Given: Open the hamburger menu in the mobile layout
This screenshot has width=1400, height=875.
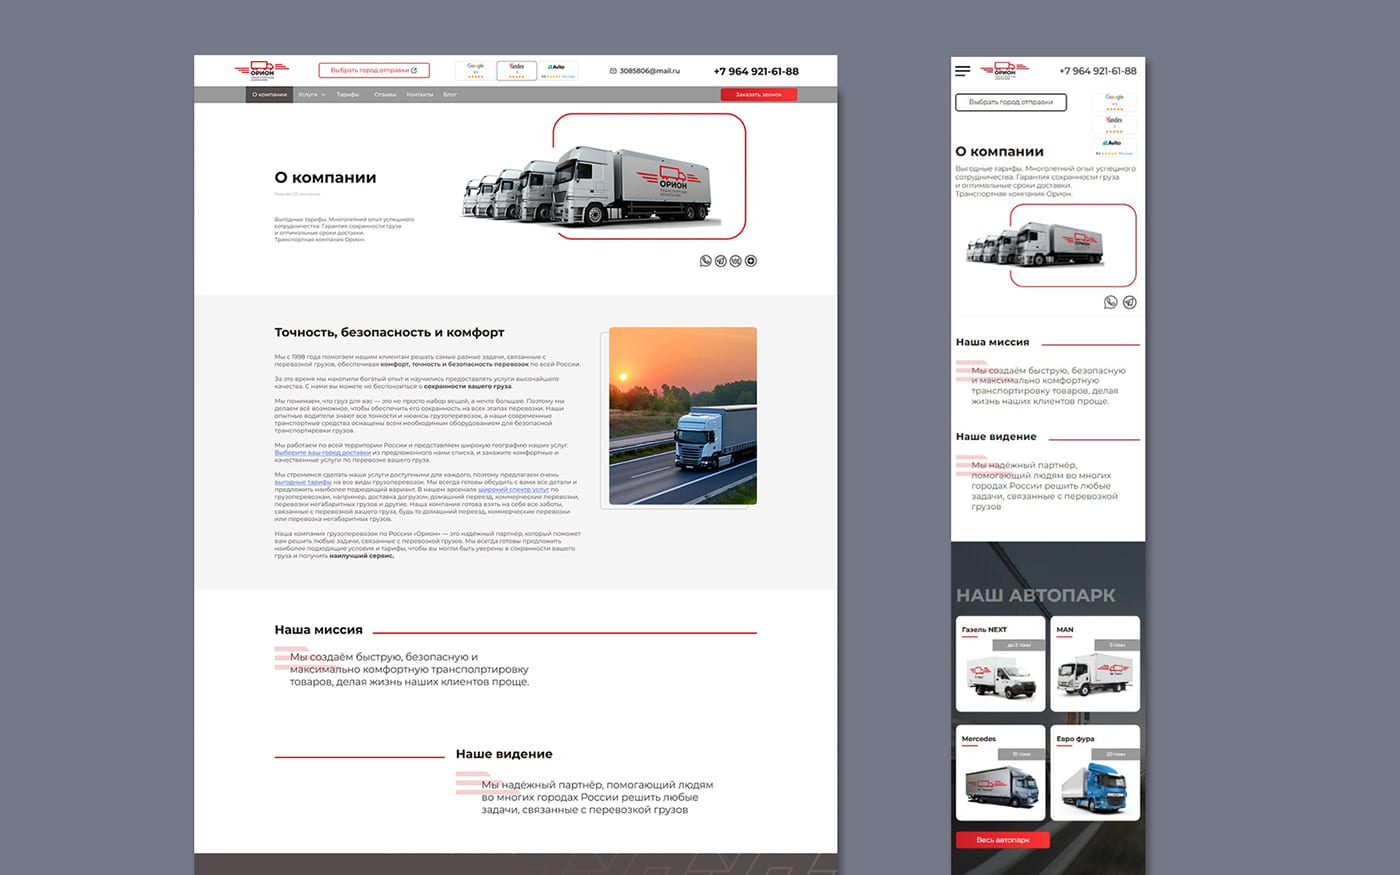Looking at the screenshot, I should [x=963, y=71].
